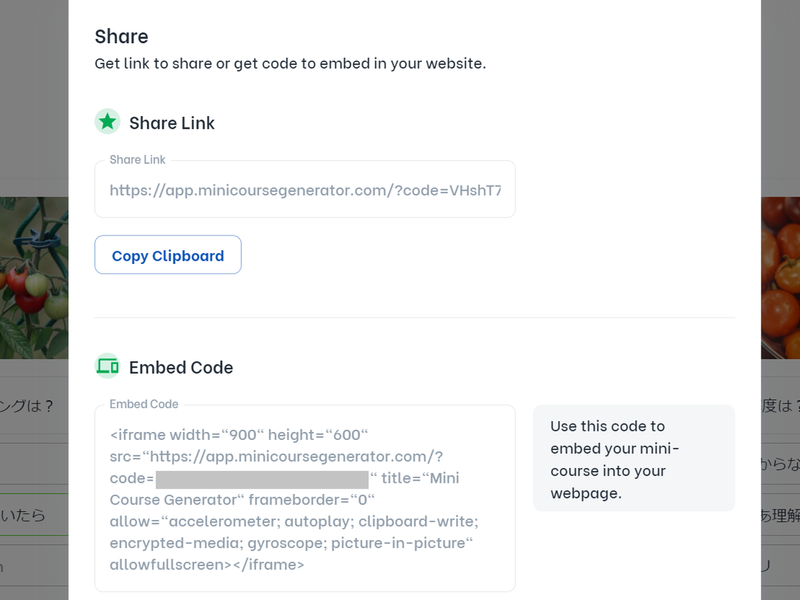Click the Share Link URL input field

(x=305, y=190)
